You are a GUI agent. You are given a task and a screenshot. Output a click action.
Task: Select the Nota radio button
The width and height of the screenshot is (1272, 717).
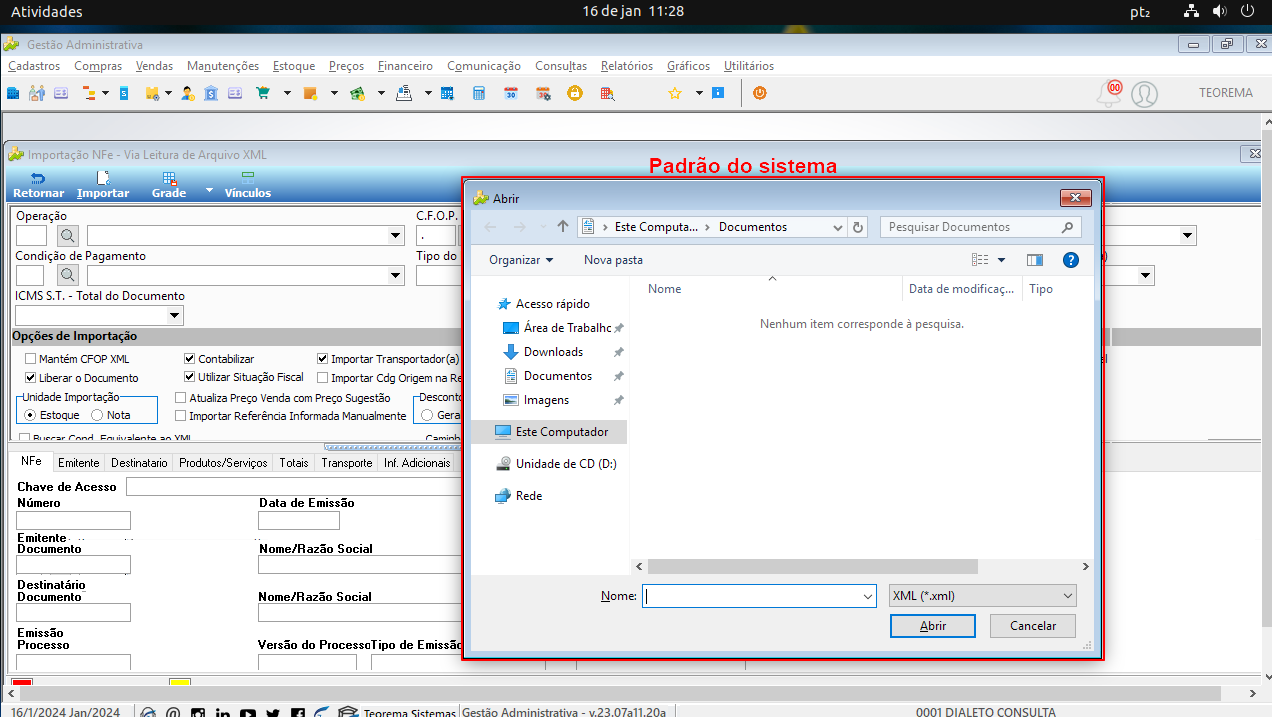click(97, 415)
